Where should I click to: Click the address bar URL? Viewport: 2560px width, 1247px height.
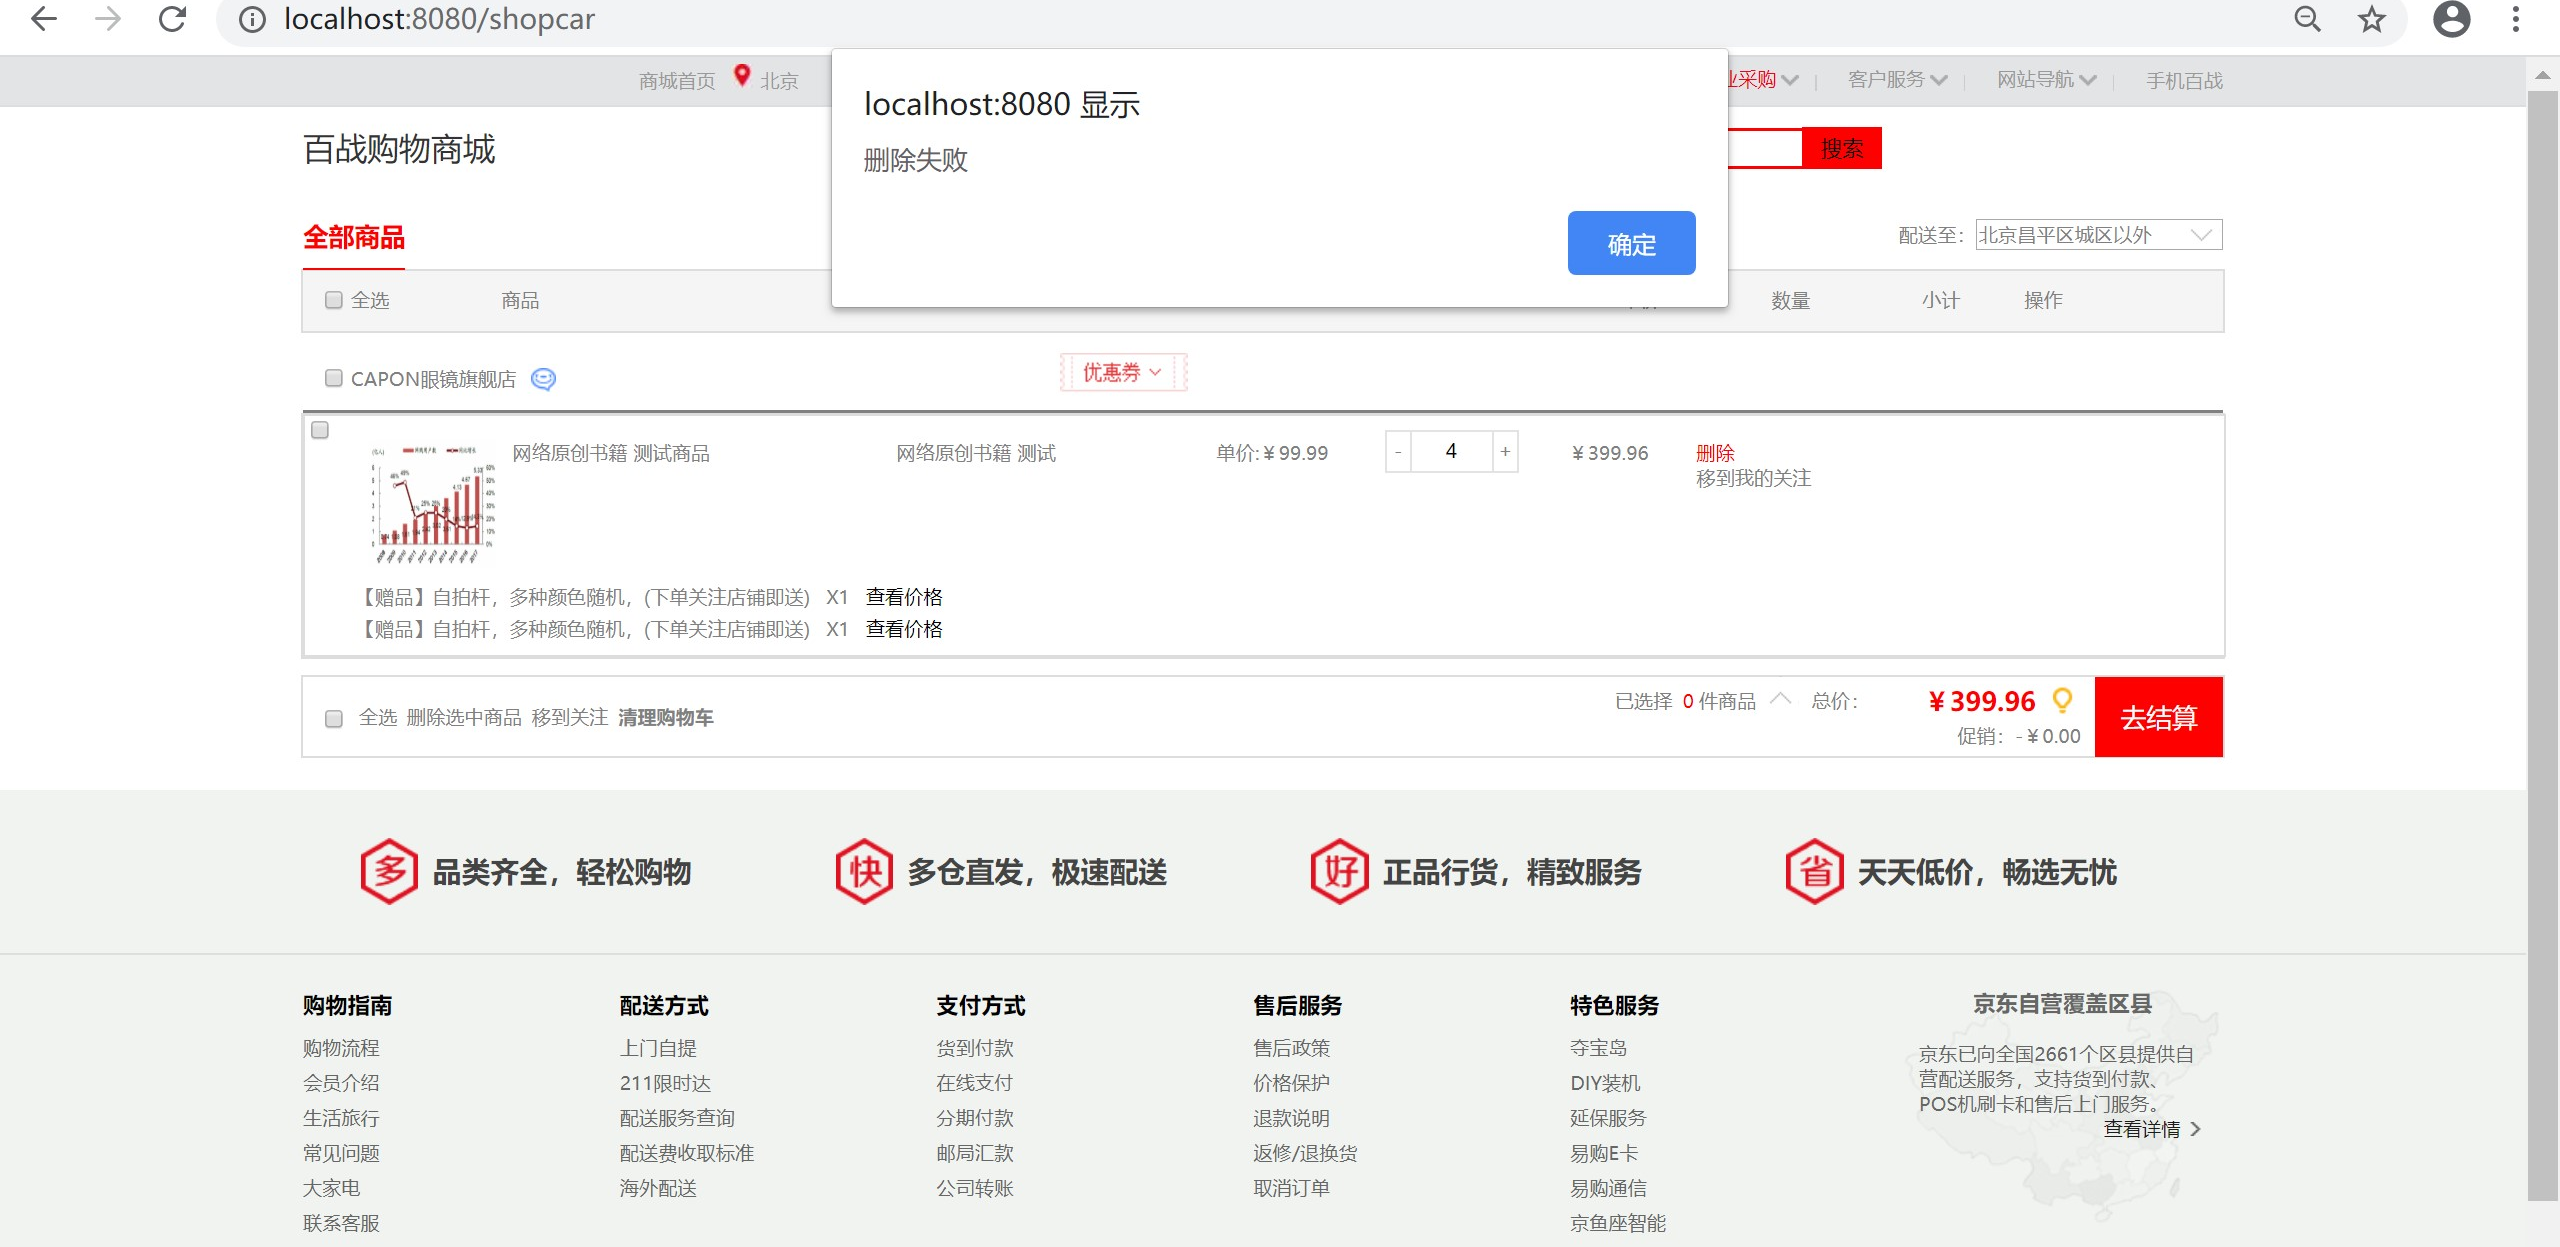coord(439,19)
